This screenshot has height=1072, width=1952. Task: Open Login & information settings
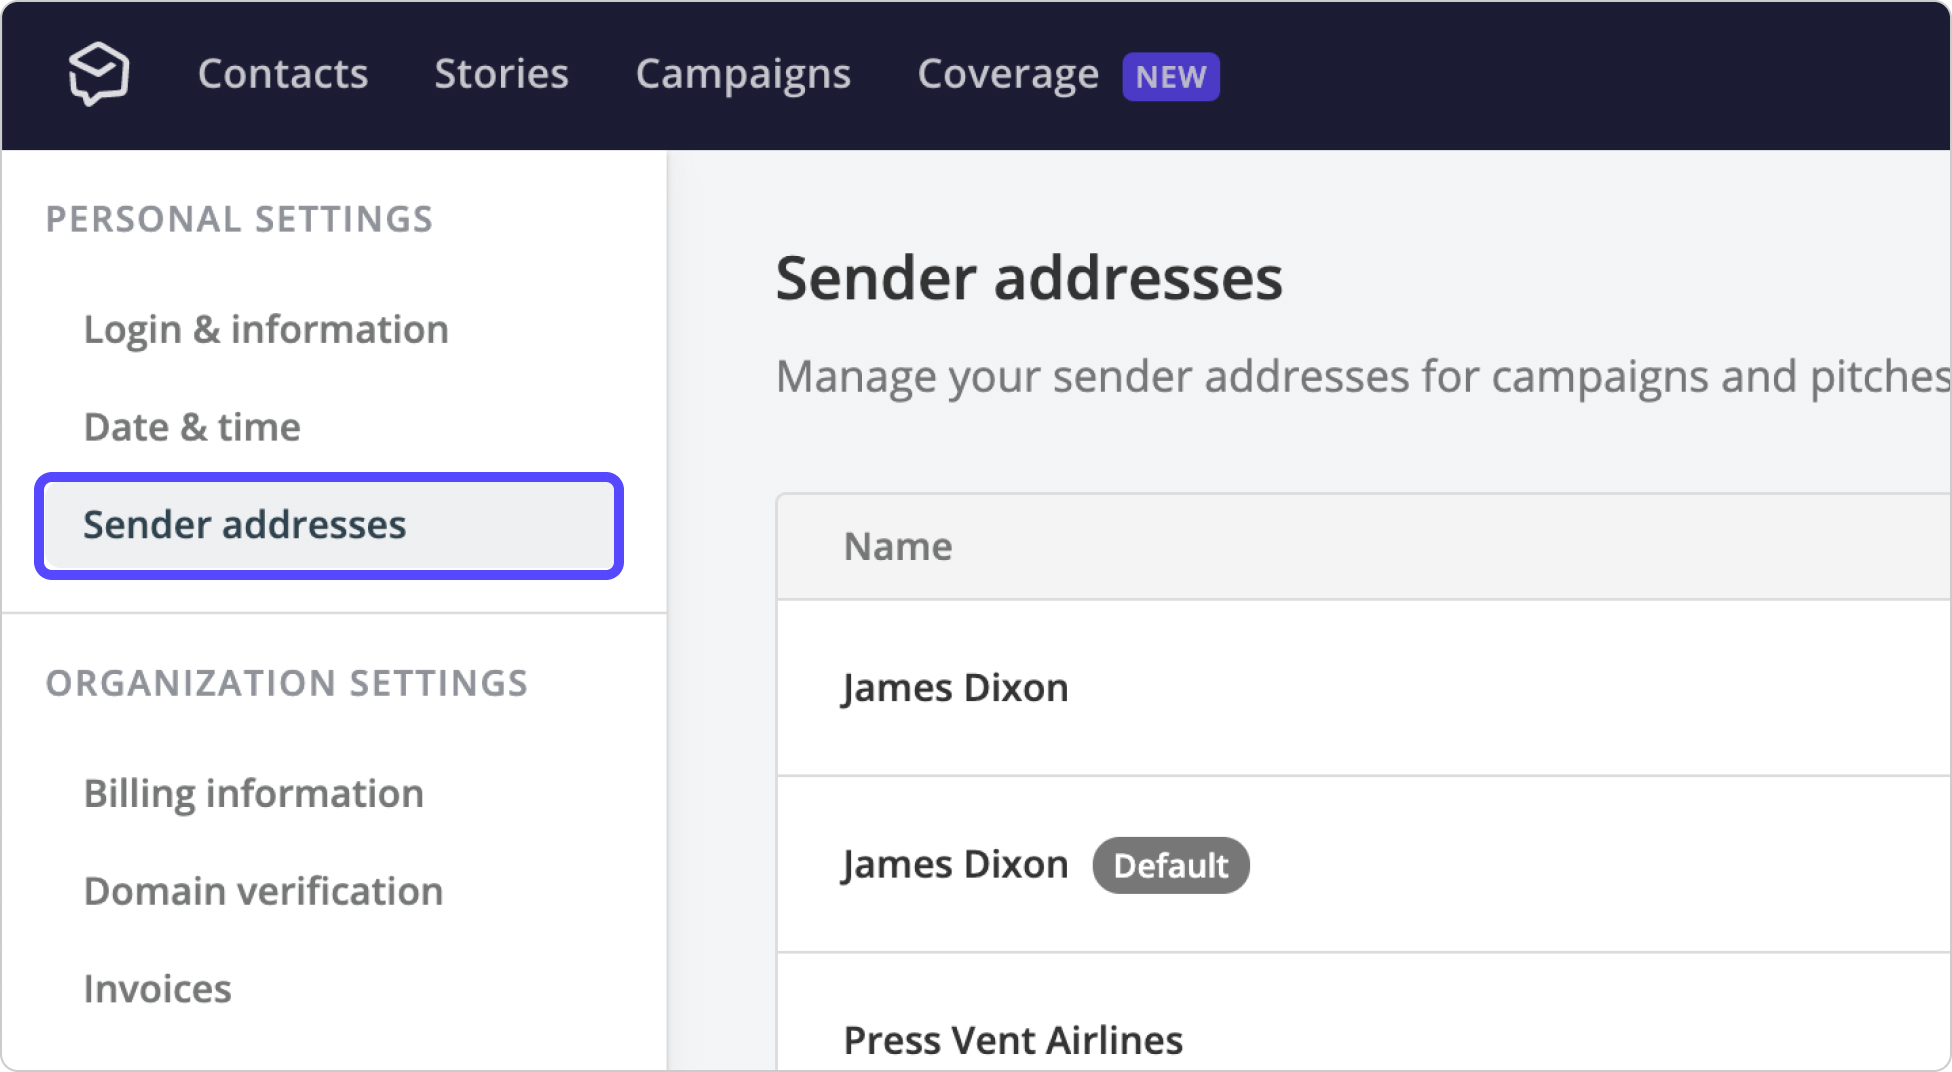[266, 330]
